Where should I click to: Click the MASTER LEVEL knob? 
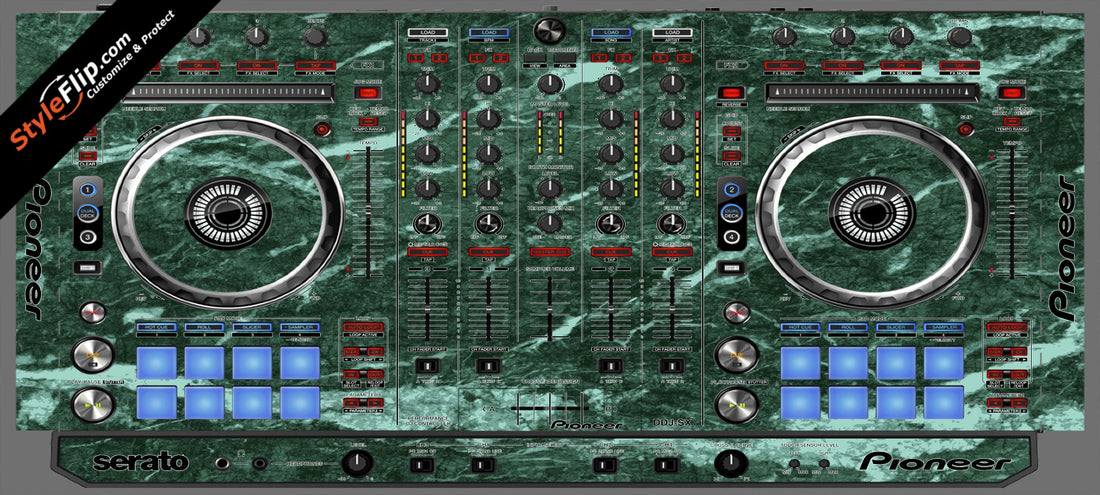tap(549, 85)
